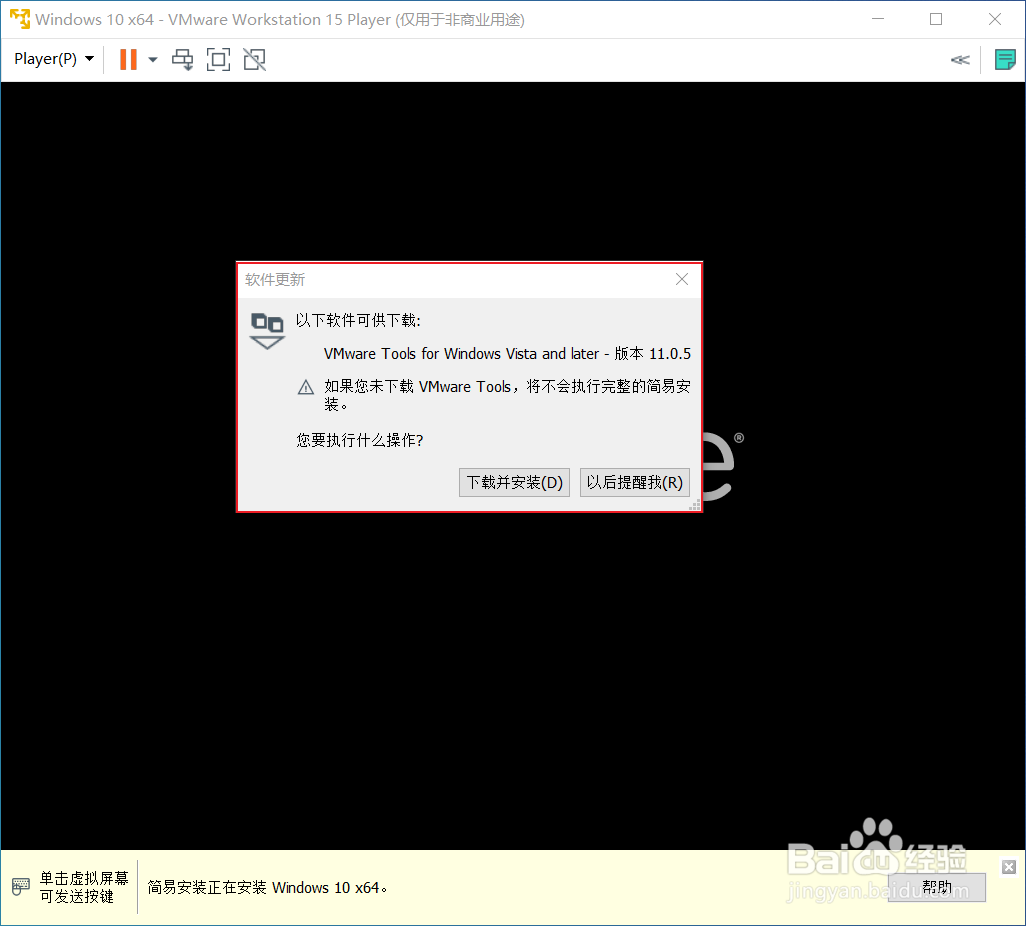Click the resize grip of the 软件更新 dialog
The height and width of the screenshot is (926, 1026).
click(695, 505)
